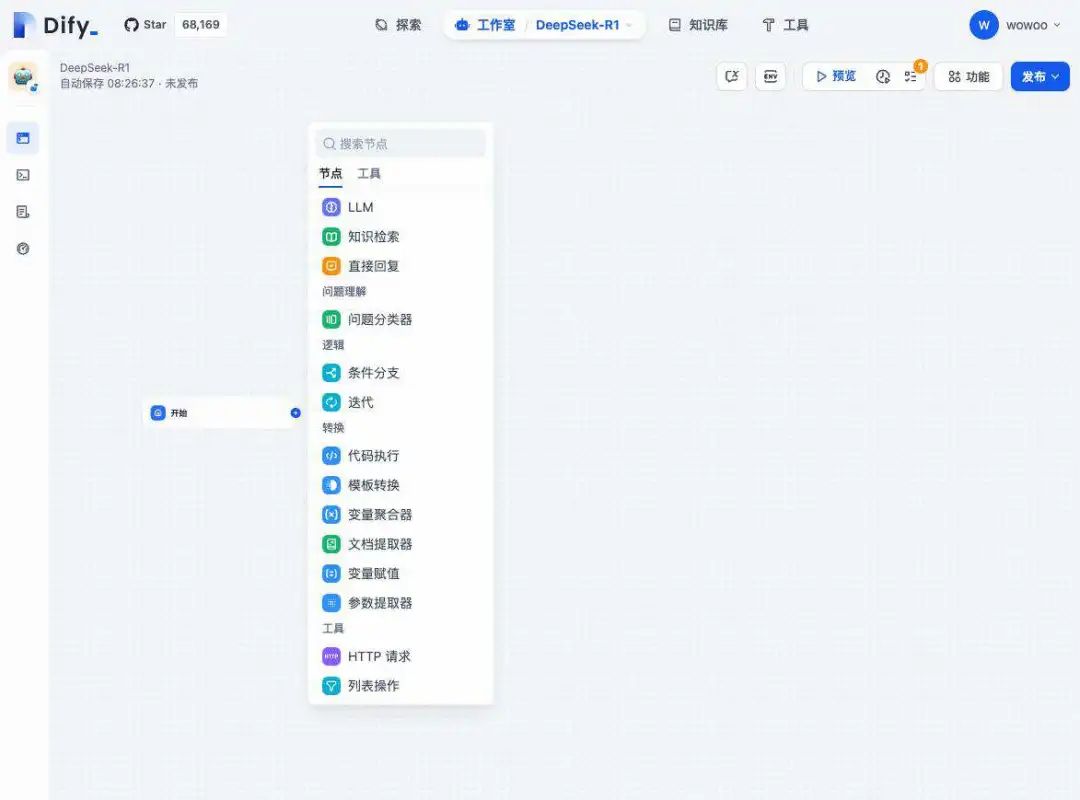The width and height of the screenshot is (1080, 800).
Task: Click the GitHub Star button
Action: pyautogui.click(x=145, y=25)
